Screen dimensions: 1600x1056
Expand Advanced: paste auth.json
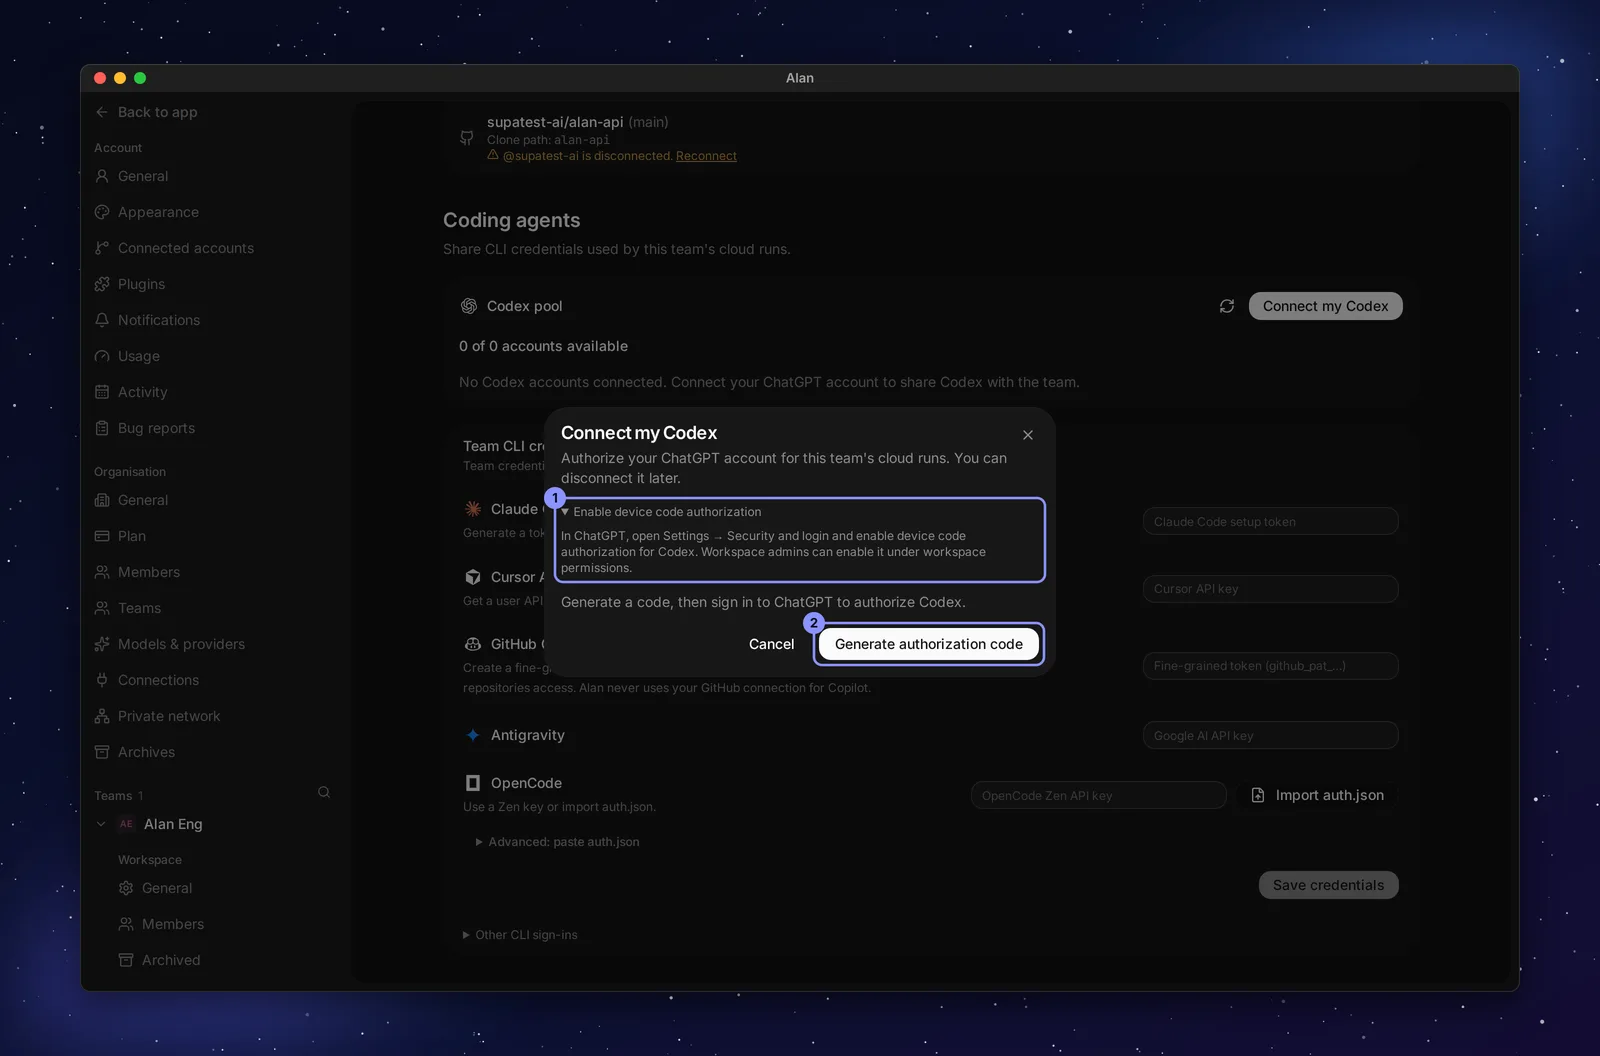tap(558, 842)
